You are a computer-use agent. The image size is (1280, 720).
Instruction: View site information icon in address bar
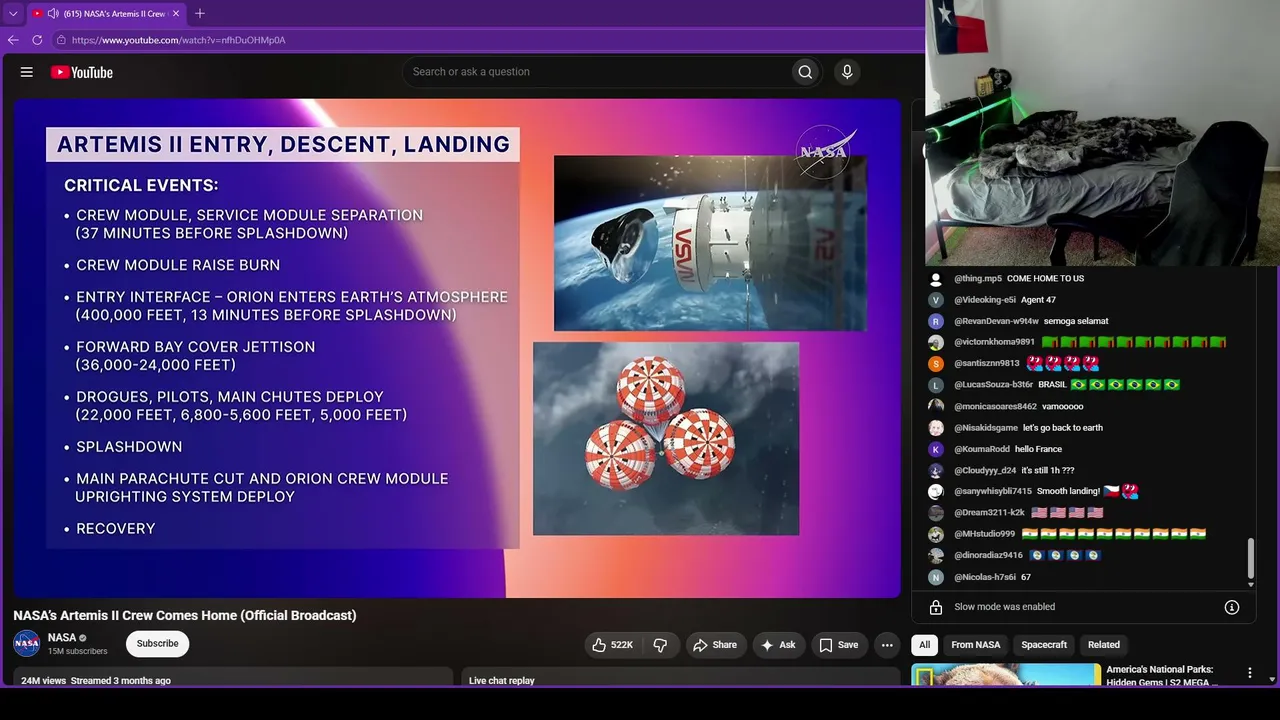pos(61,40)
